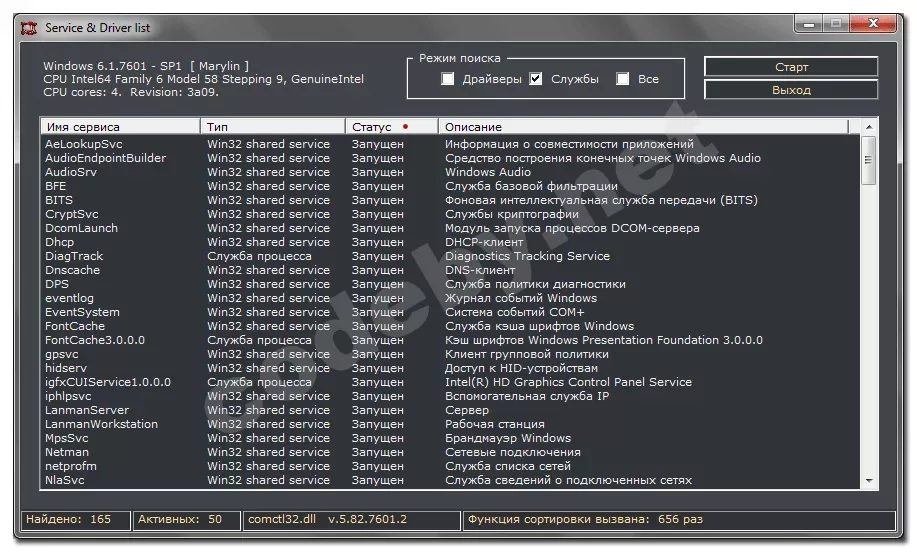Select the LanmanWorkstation service row
Viewport: 917px width, 552px height.
(x=450, y=425)
